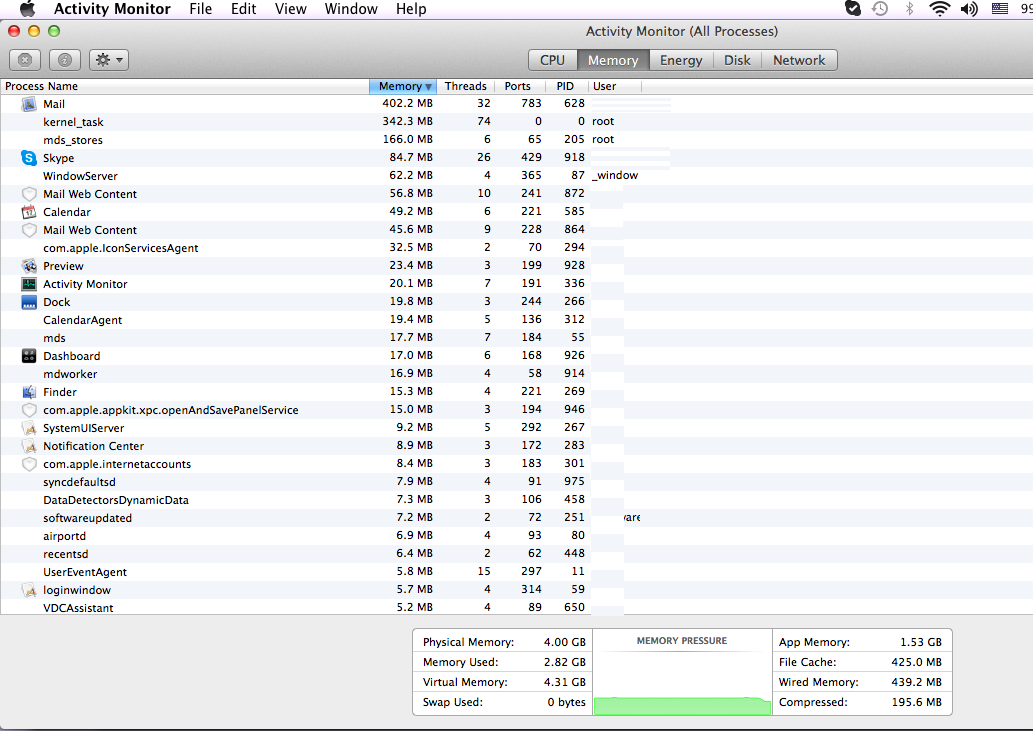Click the Physical Memory 4.00 GB value
This screenshot has height=731, width=1033.
click(x=565, y=642)
